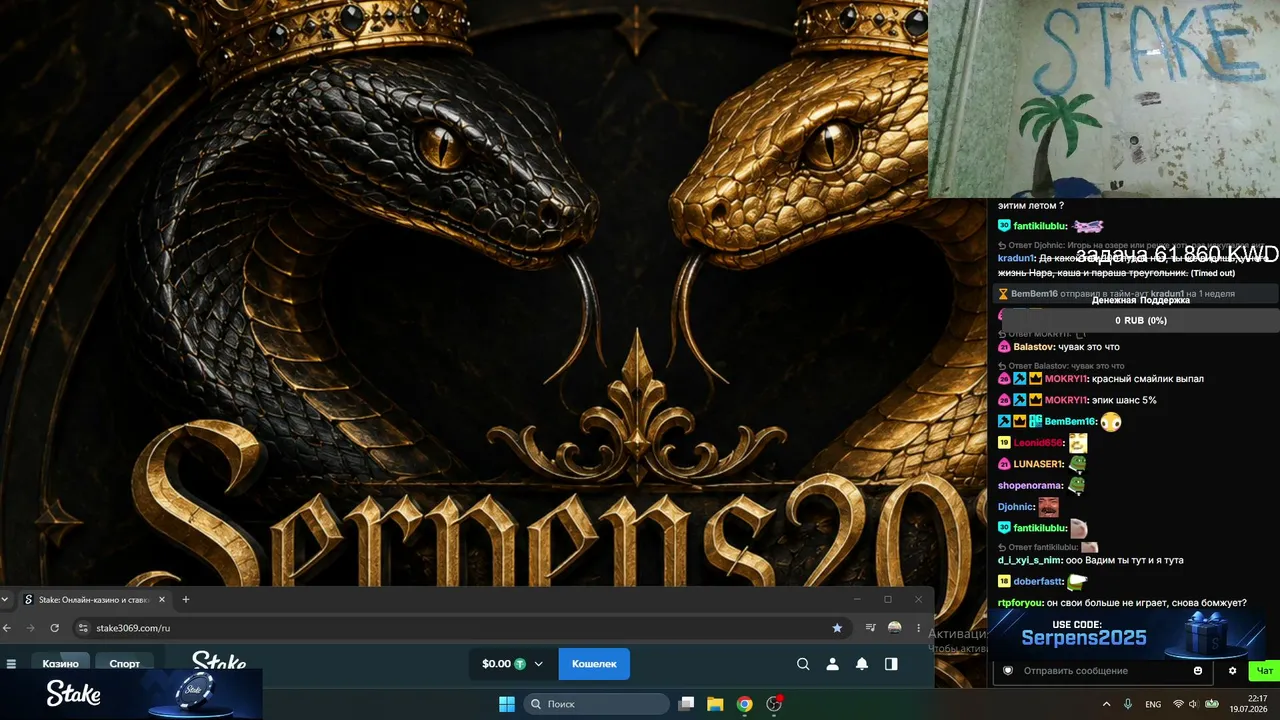Image resolution: width=1280 pixels, height=720 pixels.
Task: Expand the tab search chevron
Action: [5, 600]
